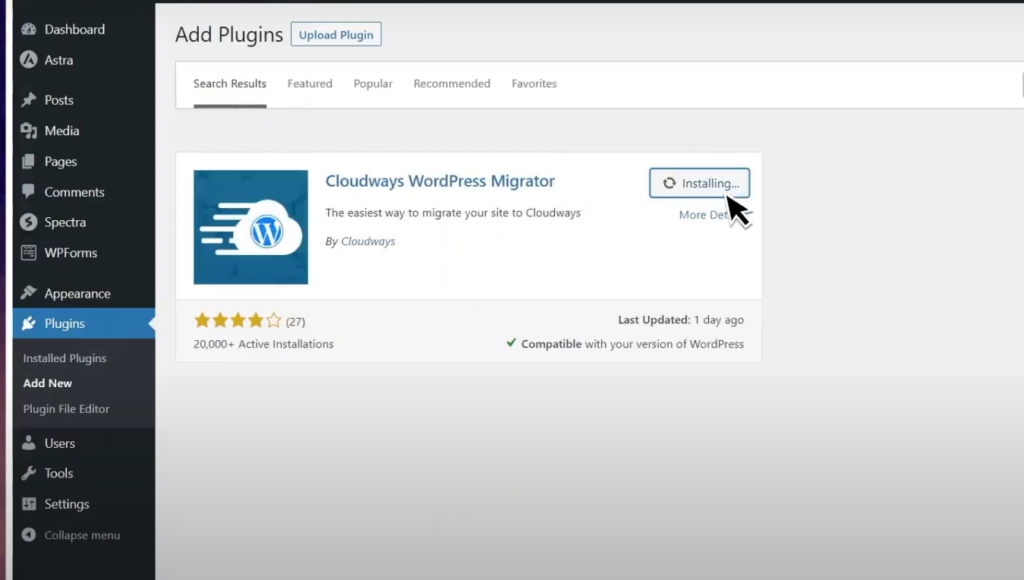Click the Astra logo icon
The height and width of the screenshot is (580, 1024).
point(29,60)
